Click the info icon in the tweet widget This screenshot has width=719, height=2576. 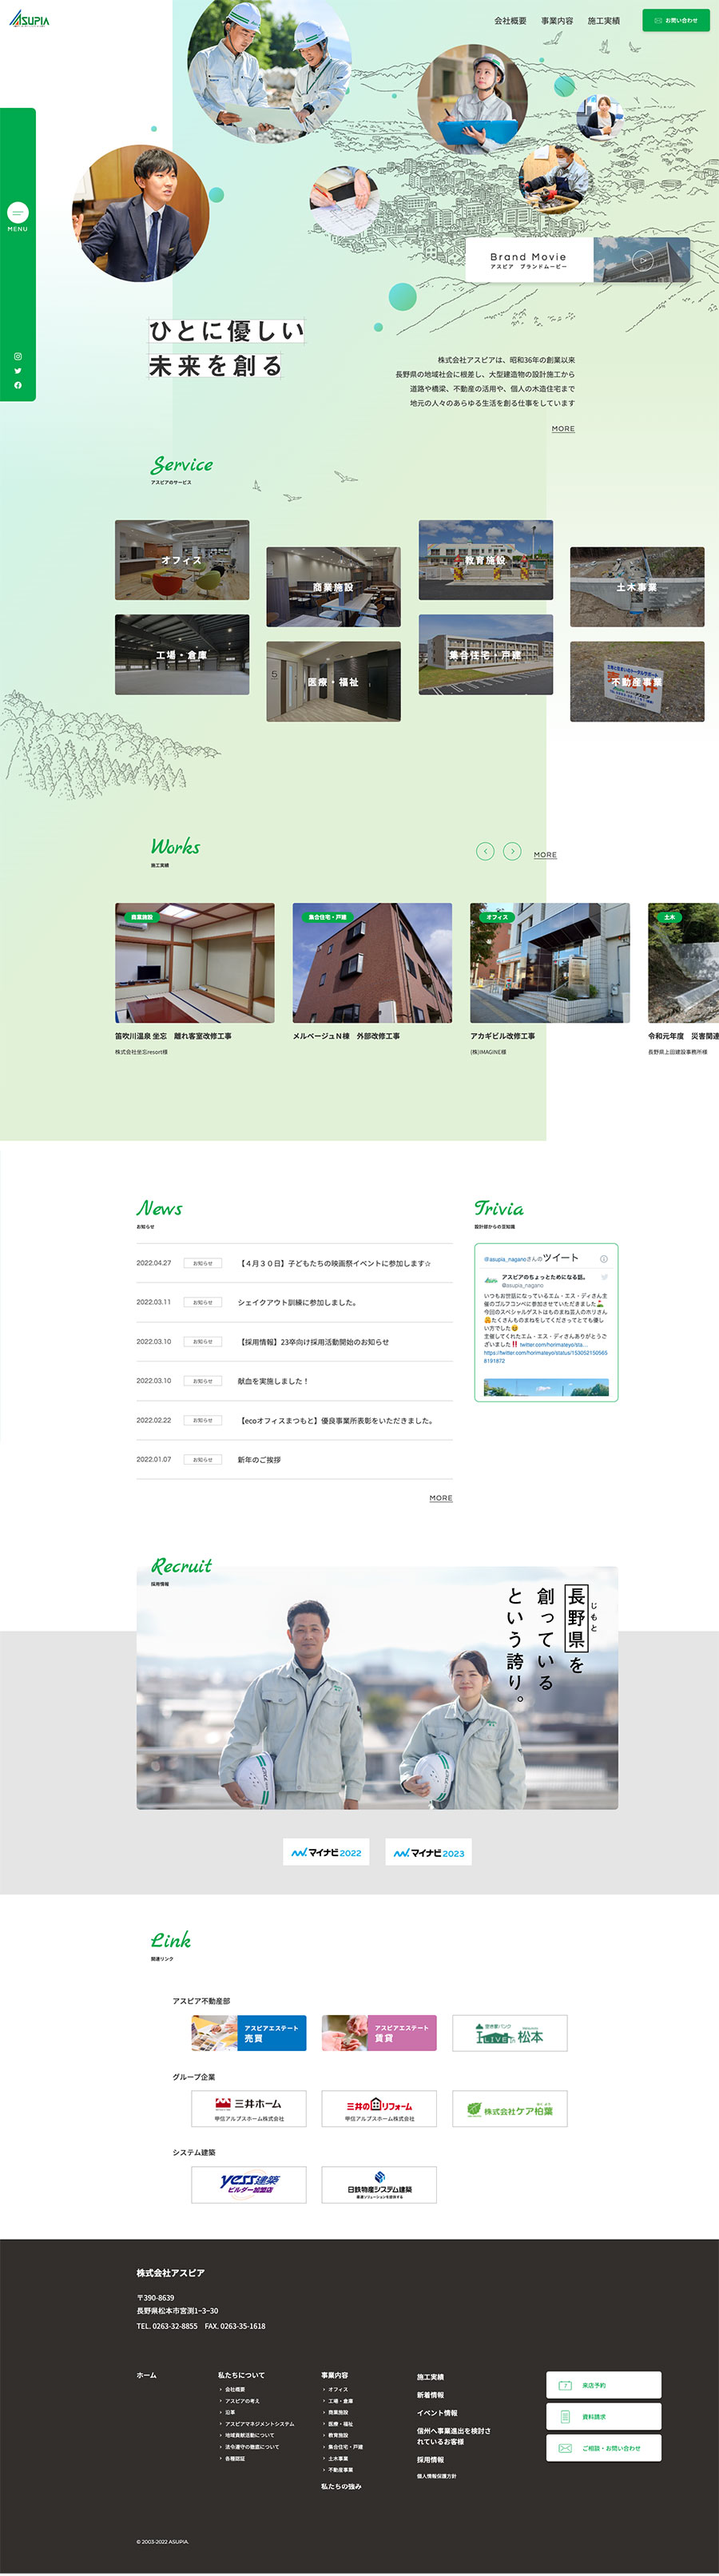pos(604,1259)
